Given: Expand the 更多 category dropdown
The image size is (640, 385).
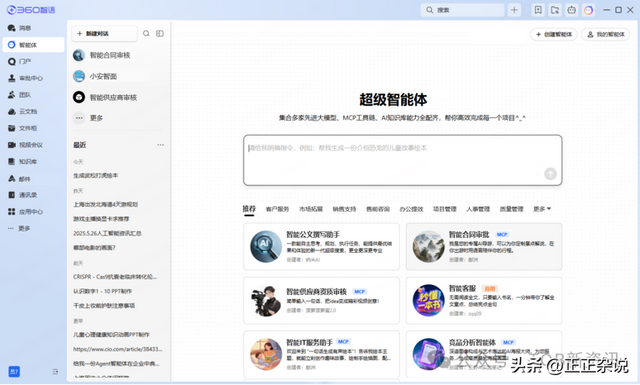Looking at the screenshot, I should tap(542, 209).
